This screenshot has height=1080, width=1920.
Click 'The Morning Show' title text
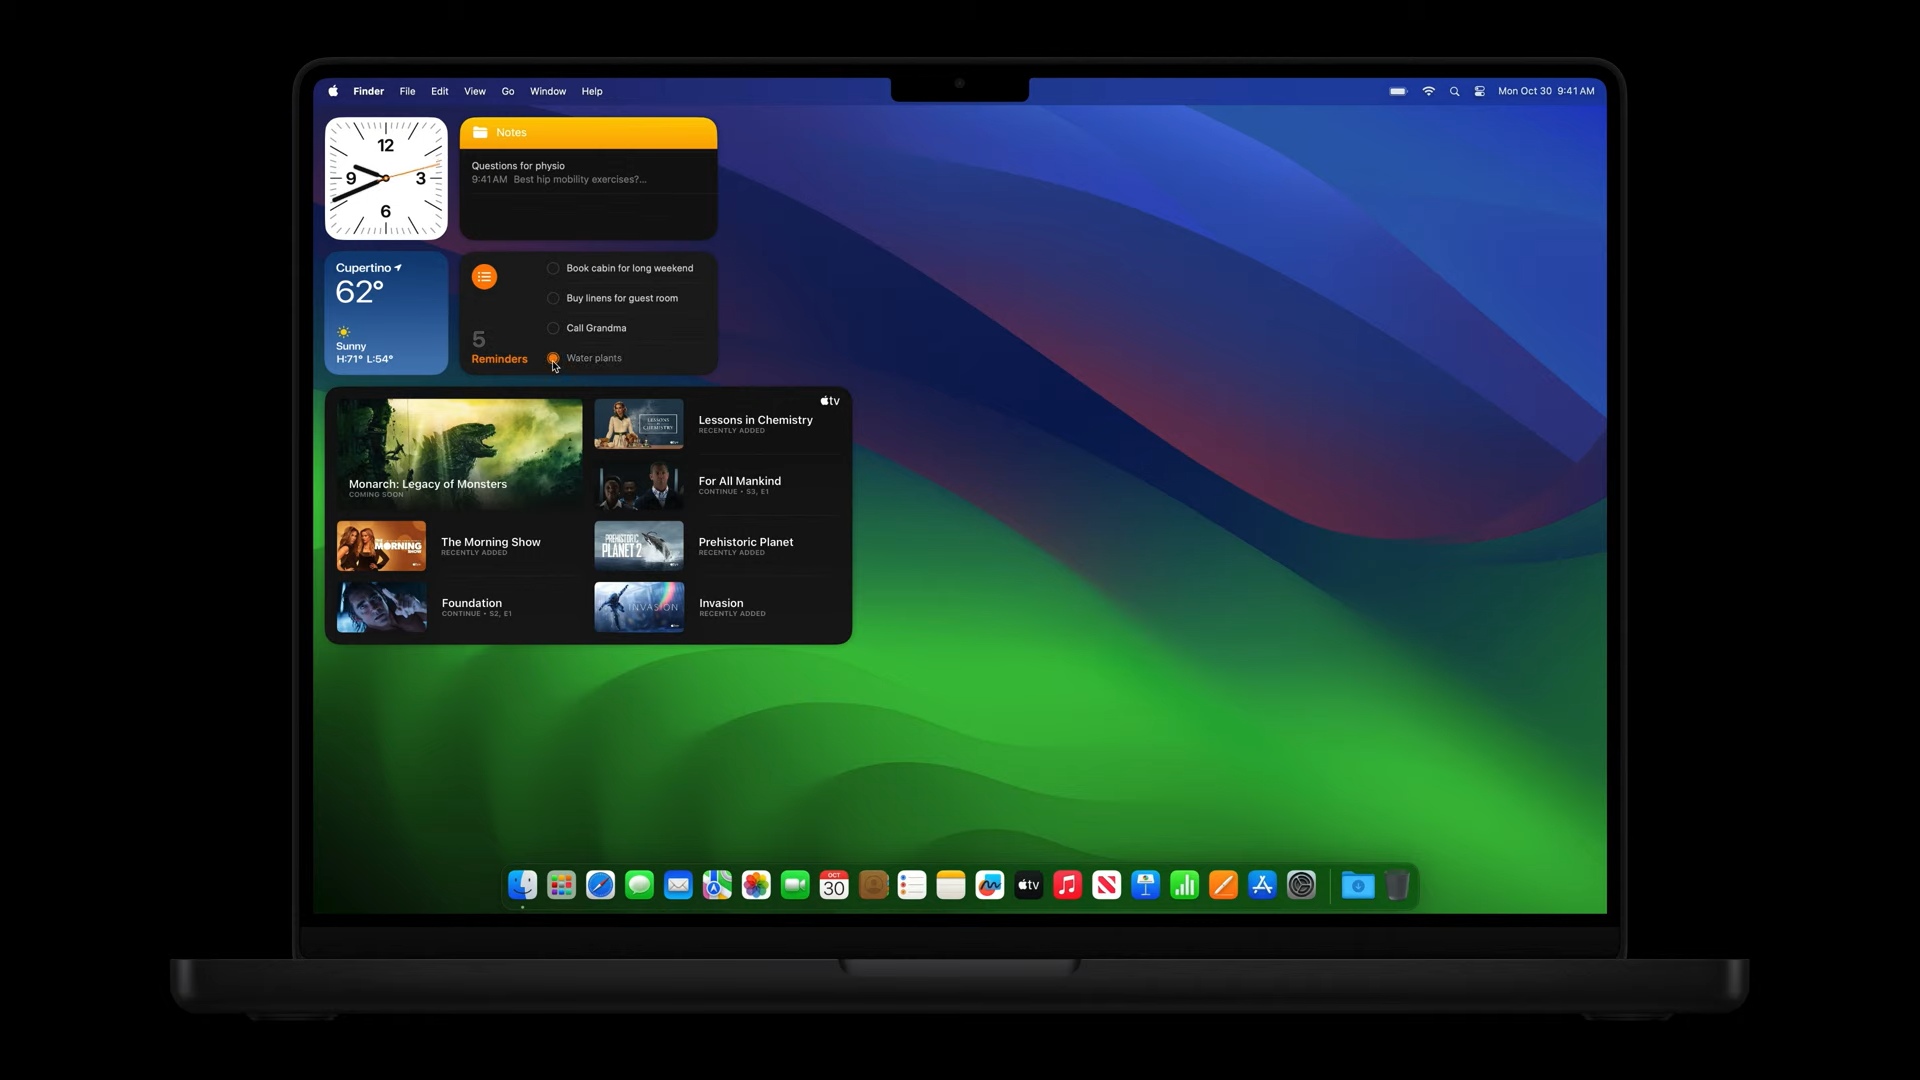pos(491,542)
